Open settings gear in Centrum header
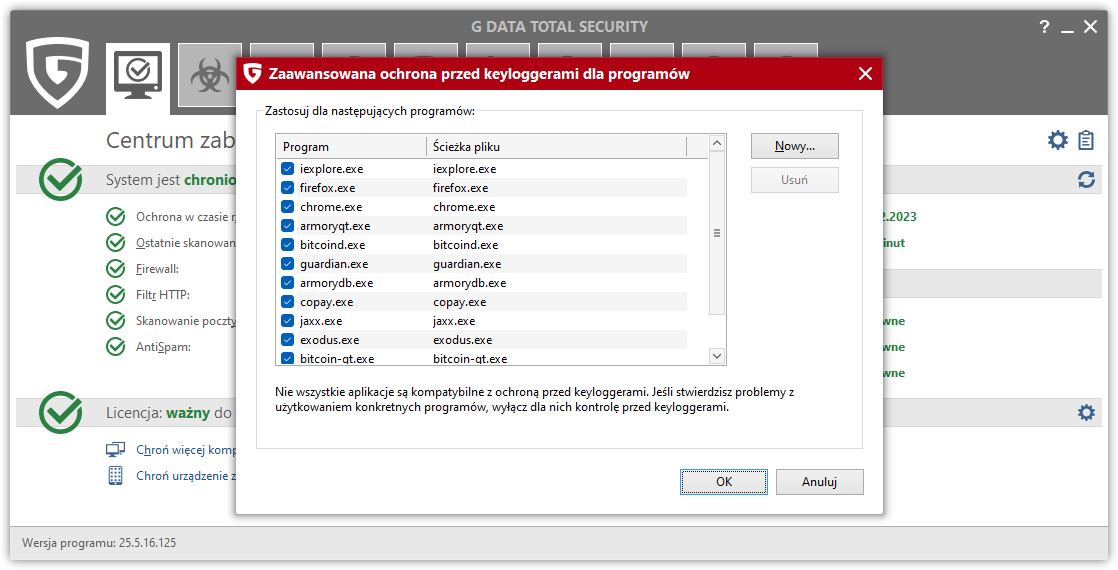1118x570 pixels. 1057,140
